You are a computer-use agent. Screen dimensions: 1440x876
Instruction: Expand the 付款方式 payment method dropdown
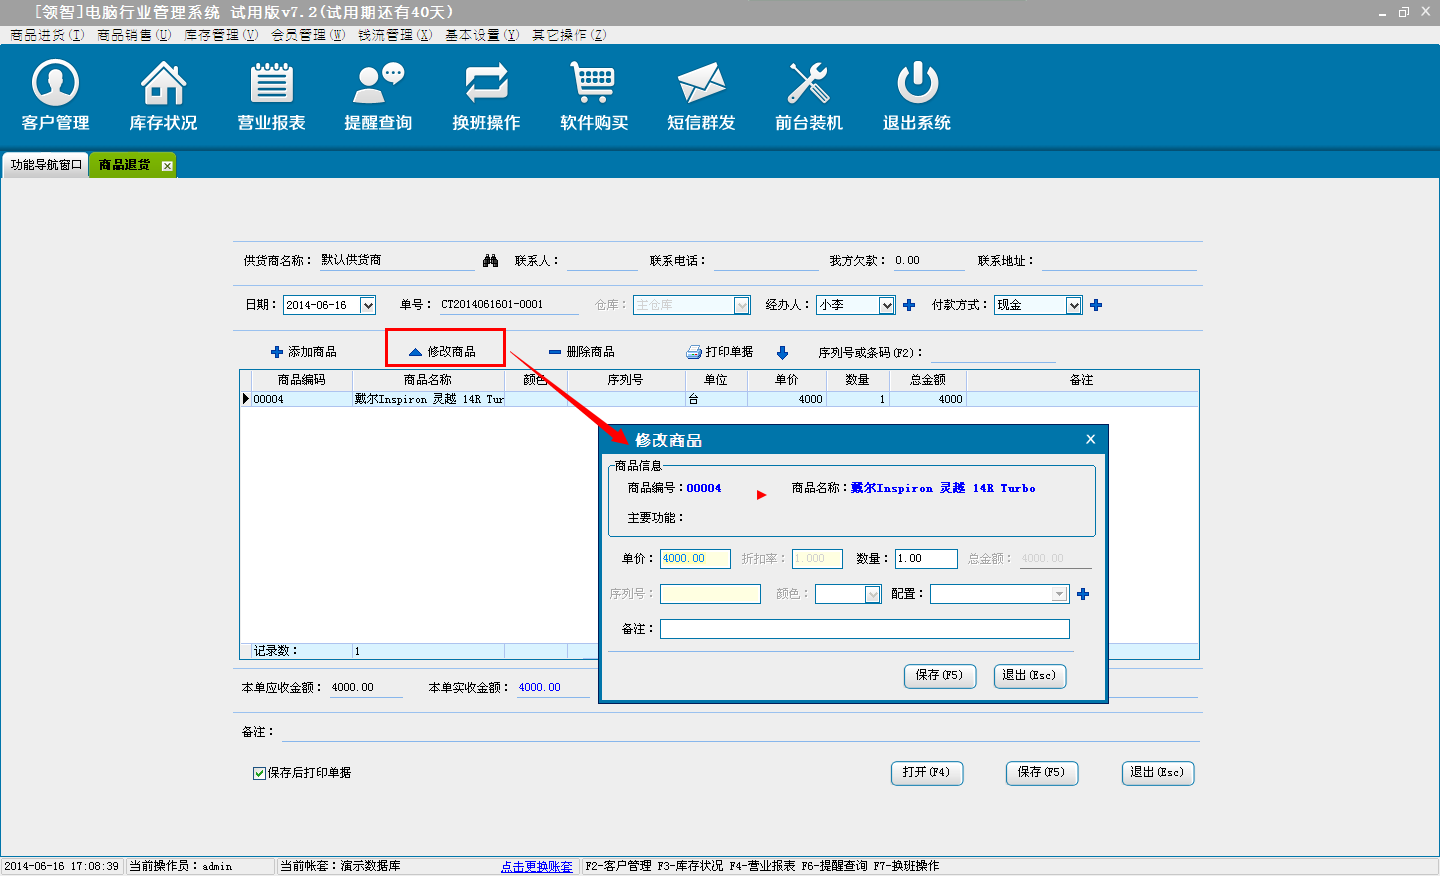point(1073,306)
